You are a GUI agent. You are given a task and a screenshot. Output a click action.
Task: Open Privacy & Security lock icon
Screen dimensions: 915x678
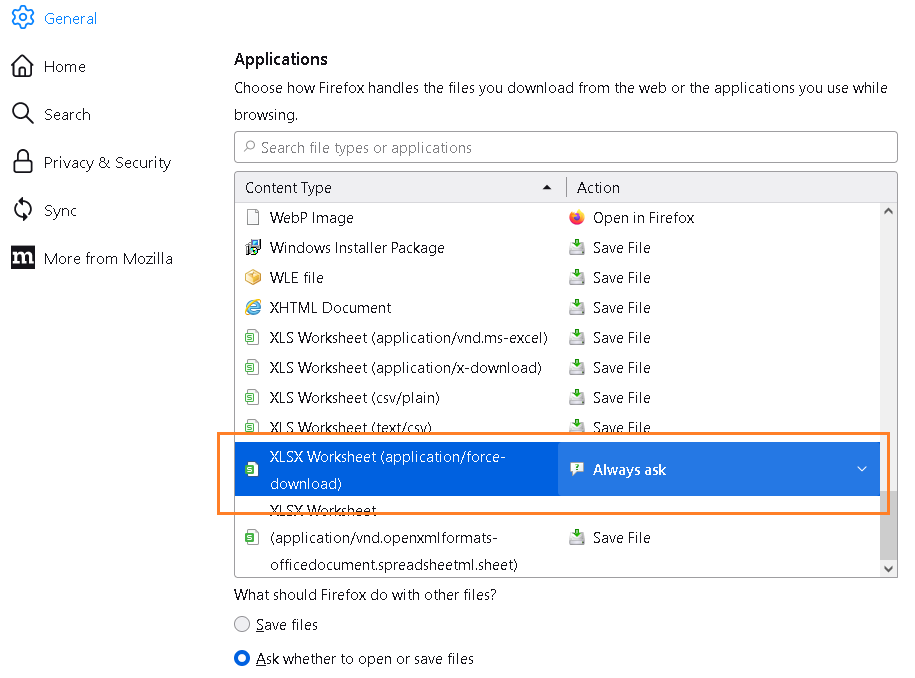[x=22, y=162]
